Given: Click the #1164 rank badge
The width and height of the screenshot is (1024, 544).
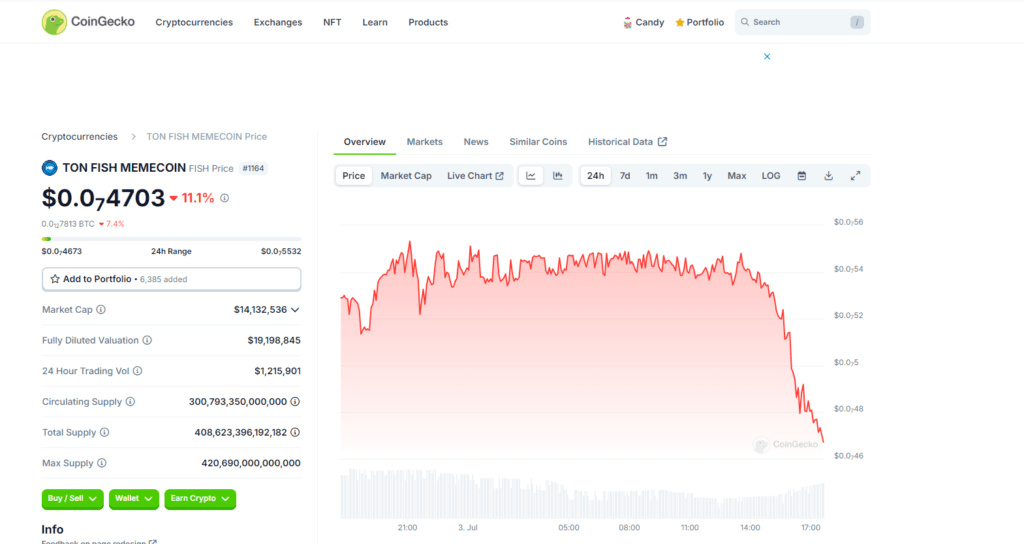Looking at the screenshot, I should pos(253,168).
